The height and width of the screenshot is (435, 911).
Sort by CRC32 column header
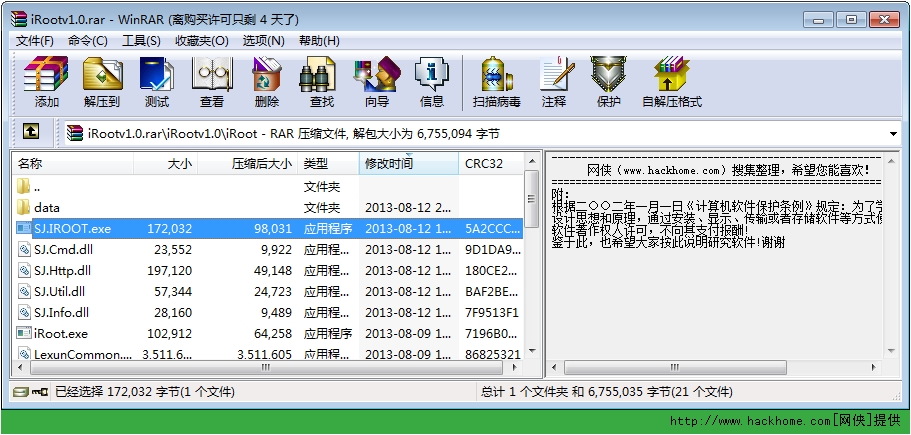[490, 164]
